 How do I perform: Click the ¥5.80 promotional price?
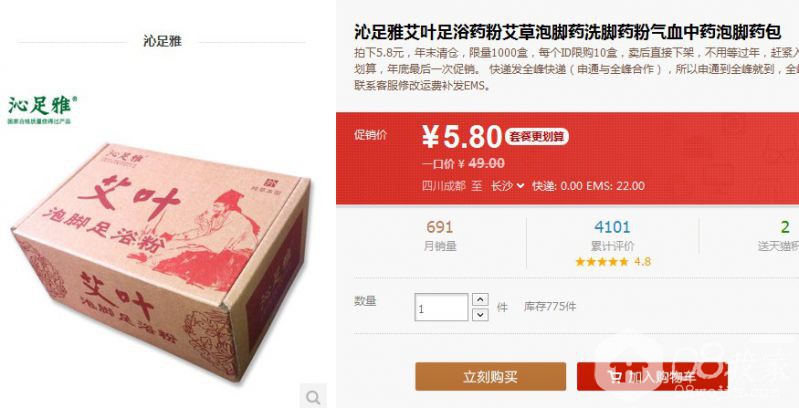coord(462,137)
